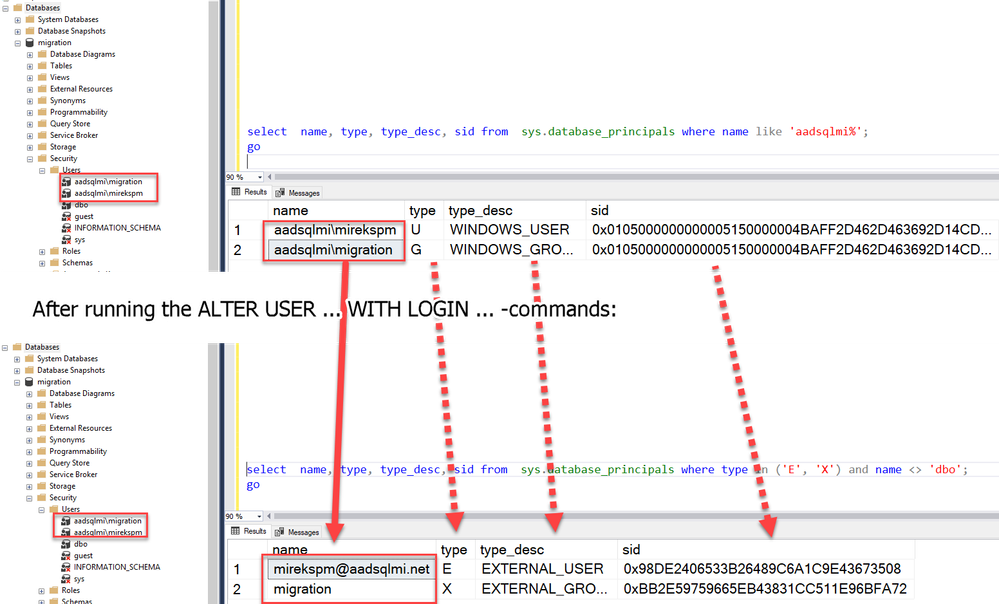This screenshot has width=999, height=604.
Task: Click the 'aadsqlmi%' string in upper query
Action: point(826,132)
